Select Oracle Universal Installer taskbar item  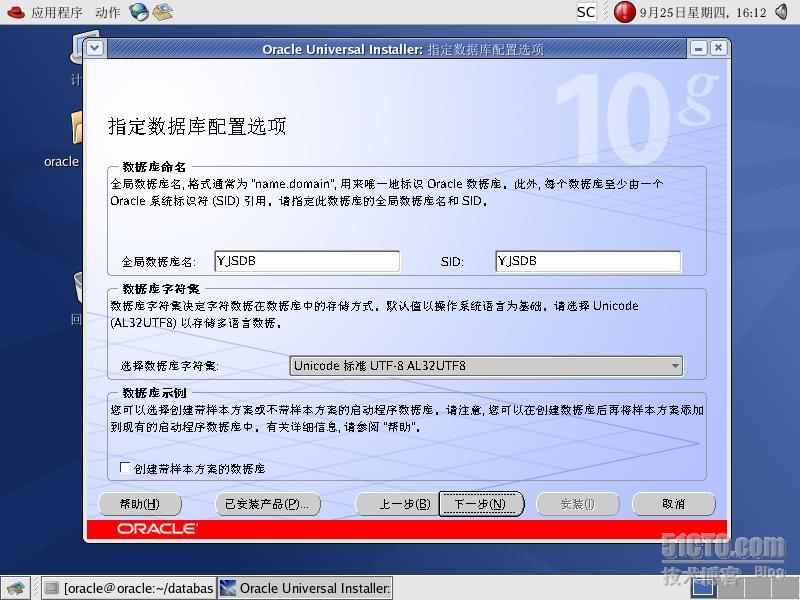click(x=305, y=588)
